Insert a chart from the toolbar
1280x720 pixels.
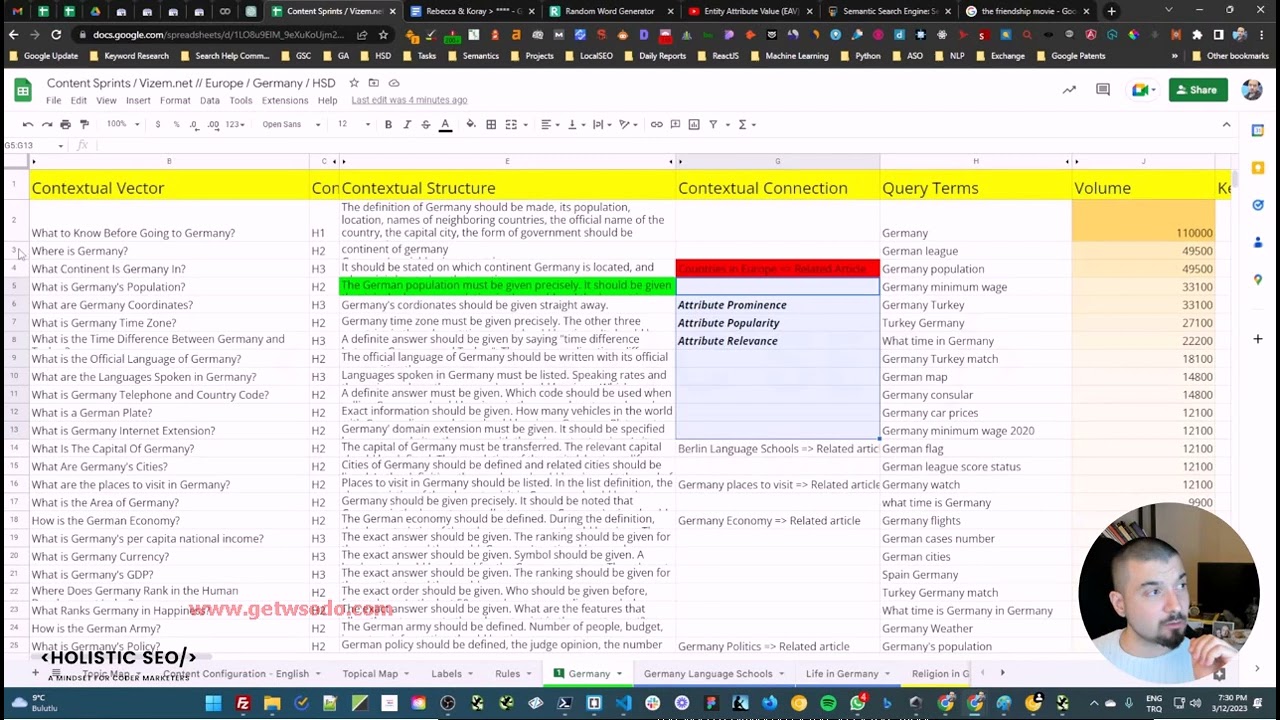[x=694, y=124]
